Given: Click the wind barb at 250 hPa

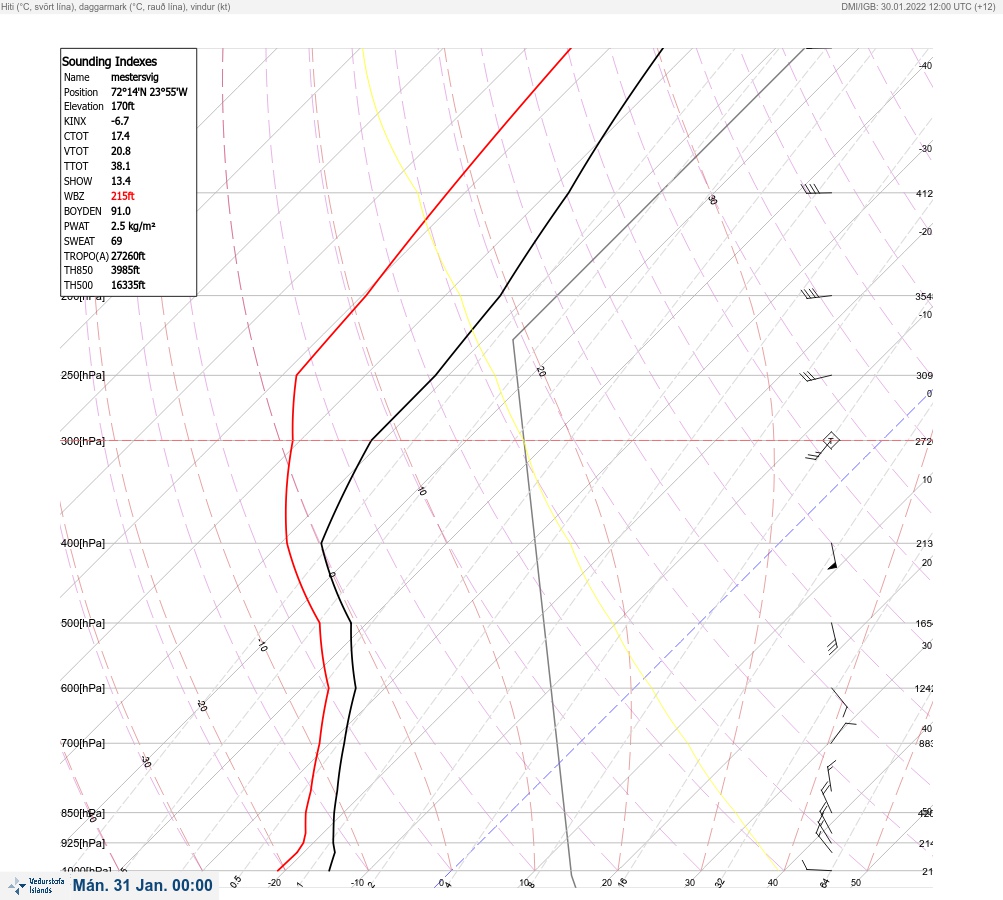Looking at the screenshot, I should click(816, 377).
